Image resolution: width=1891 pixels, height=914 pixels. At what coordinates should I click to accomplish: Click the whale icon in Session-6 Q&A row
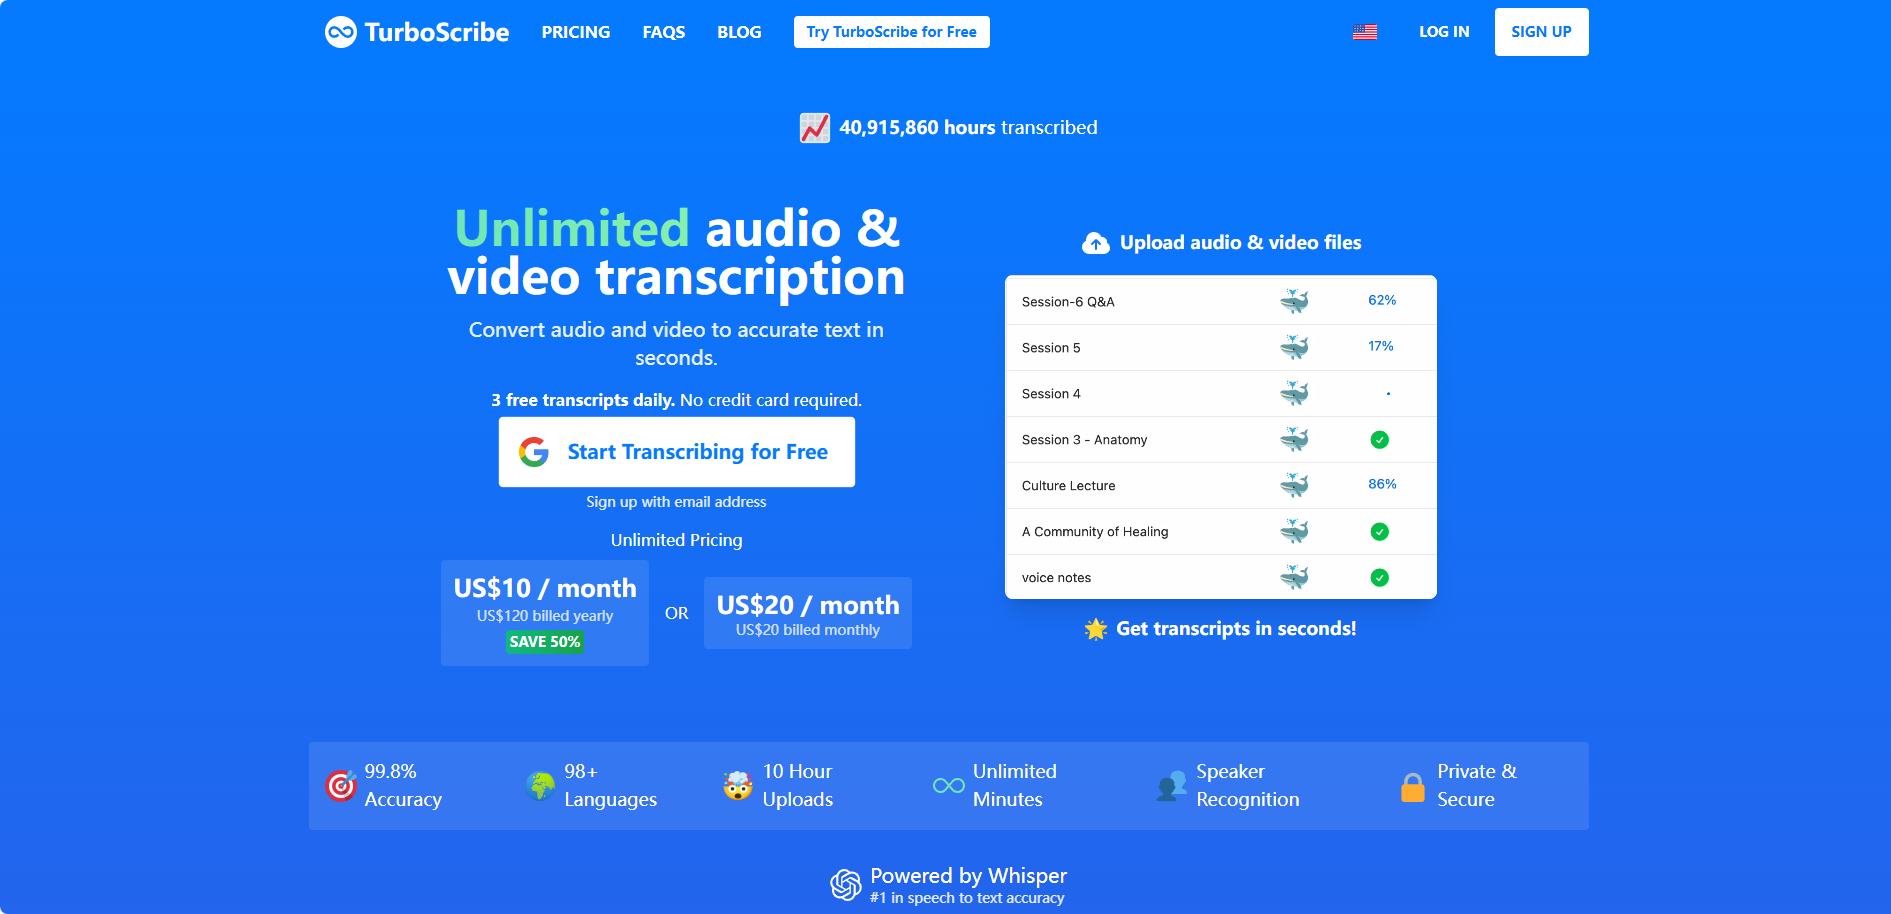[1294, 301]
